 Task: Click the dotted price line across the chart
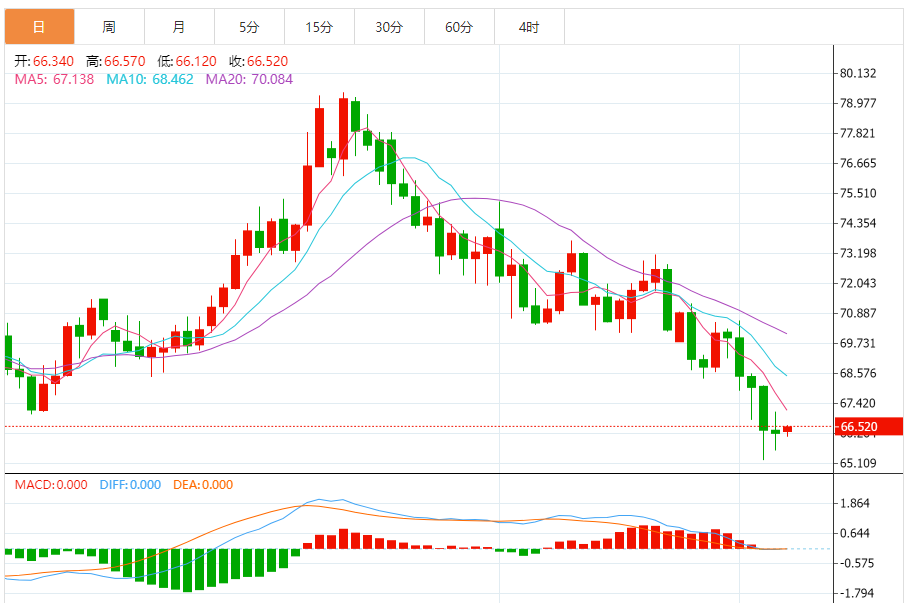coord(420,424)
